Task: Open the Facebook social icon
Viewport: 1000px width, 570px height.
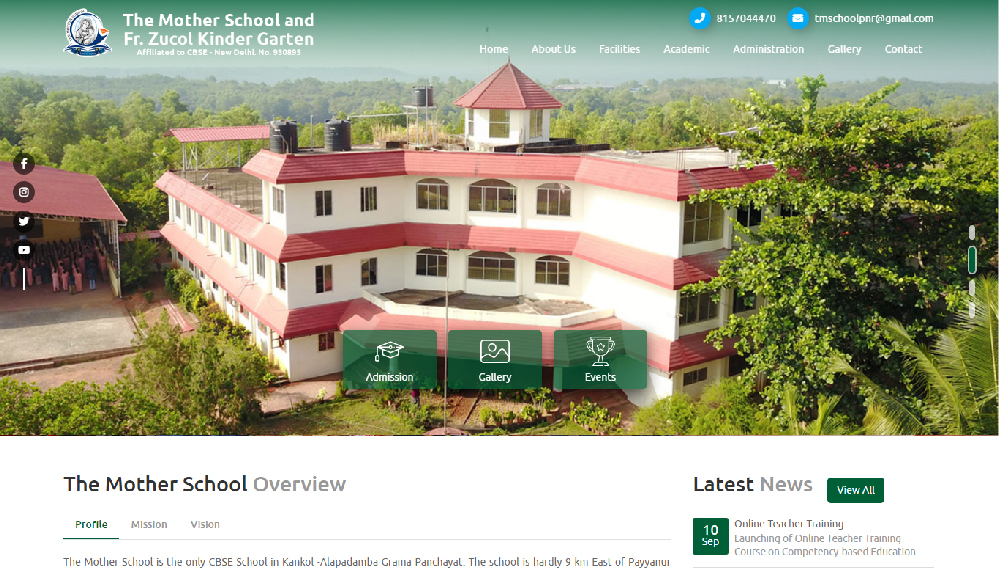Action: point(24,164)
